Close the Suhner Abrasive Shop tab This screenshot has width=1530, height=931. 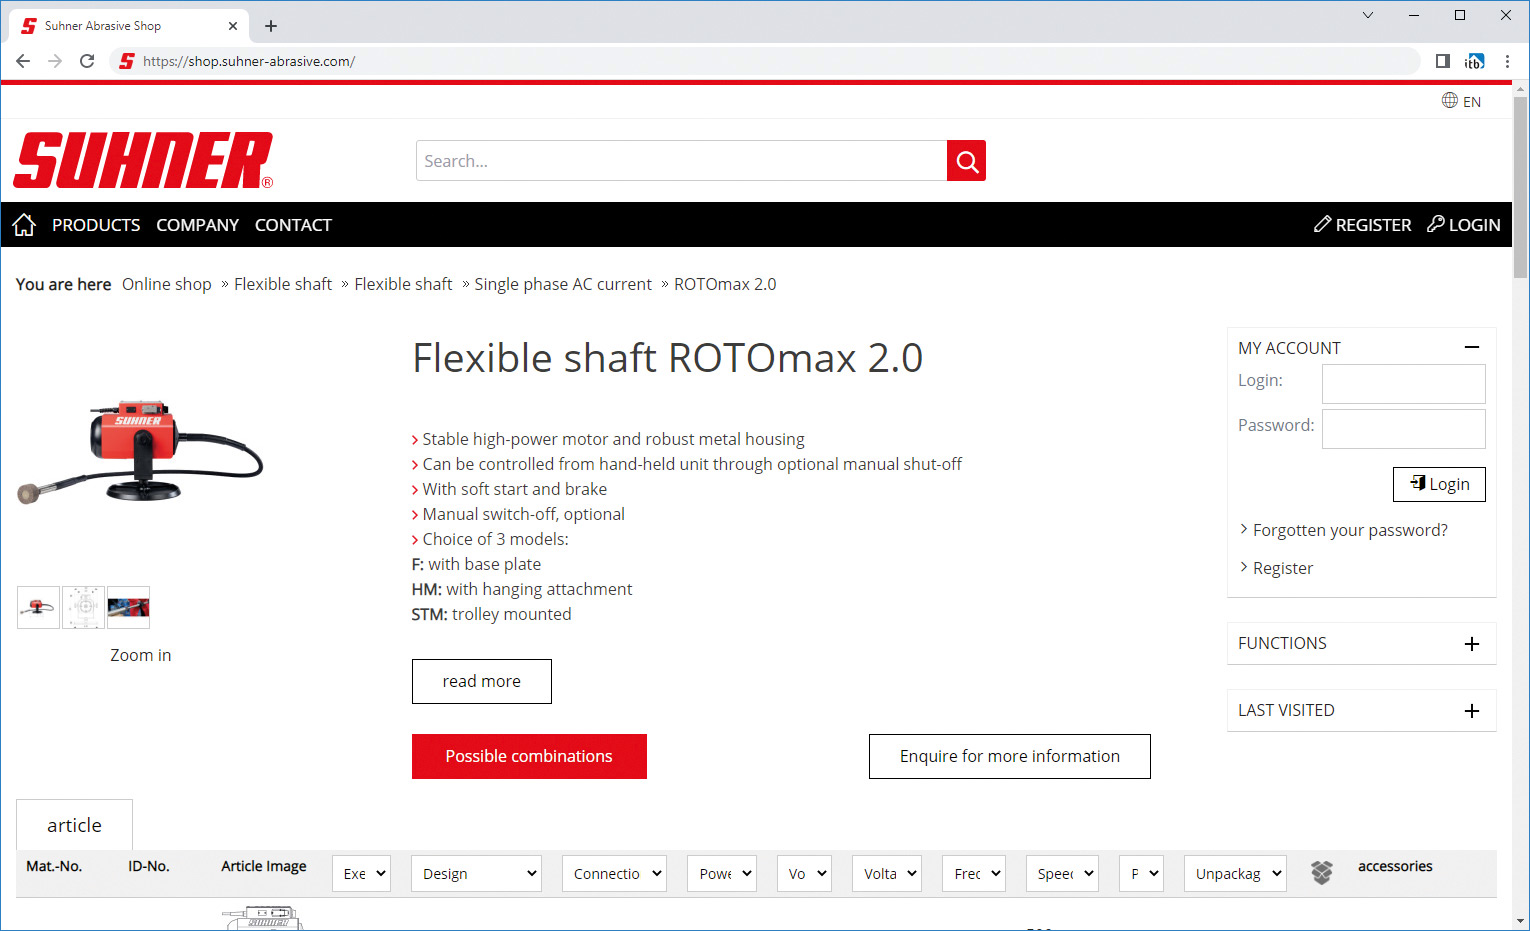[233, 26]
